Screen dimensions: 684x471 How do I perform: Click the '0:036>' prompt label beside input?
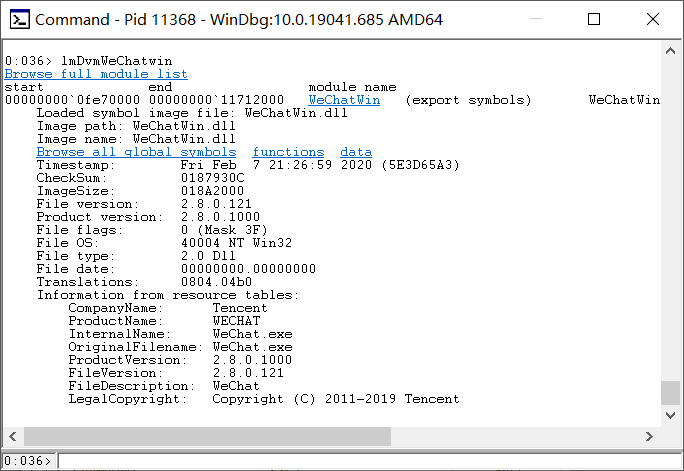pyautogui.click(x=28, y=461)
